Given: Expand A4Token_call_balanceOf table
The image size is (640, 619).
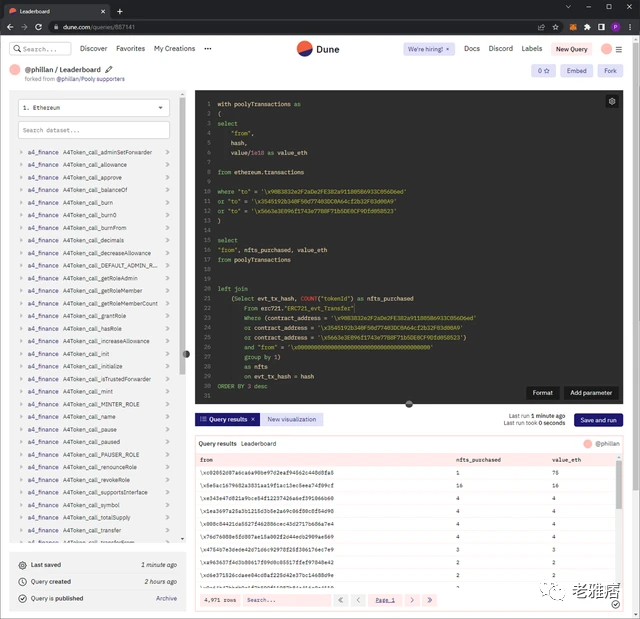Looking at the screenshot, I should [21, 190].
